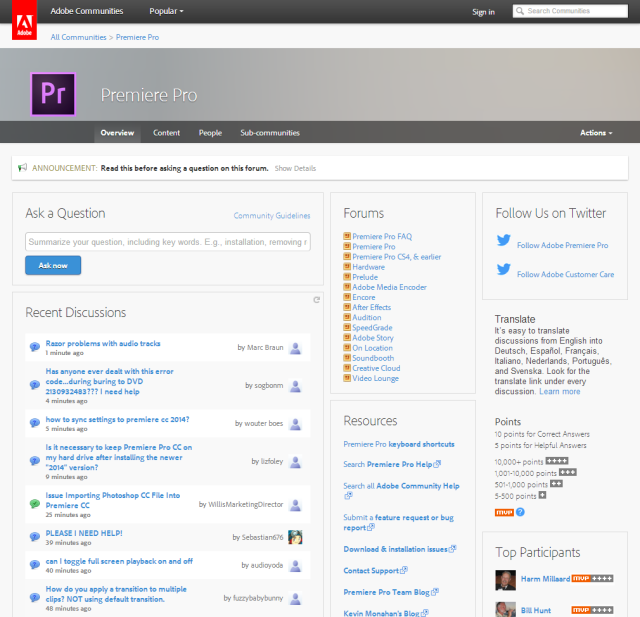The height and width of the screenshot is (617, 640).
Task: Click the red Adobe logo icon
Action: (x=24, y=20)
